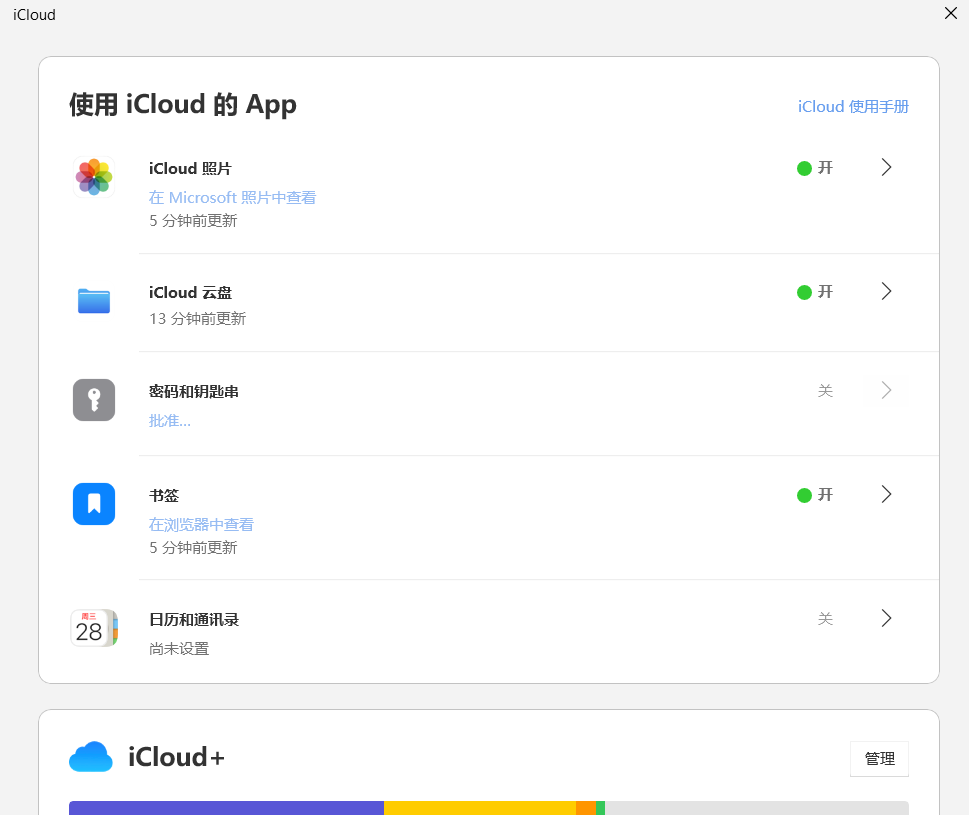
Task: Open the iCloud 使用手册 link
Action: (x=853, y=107)
